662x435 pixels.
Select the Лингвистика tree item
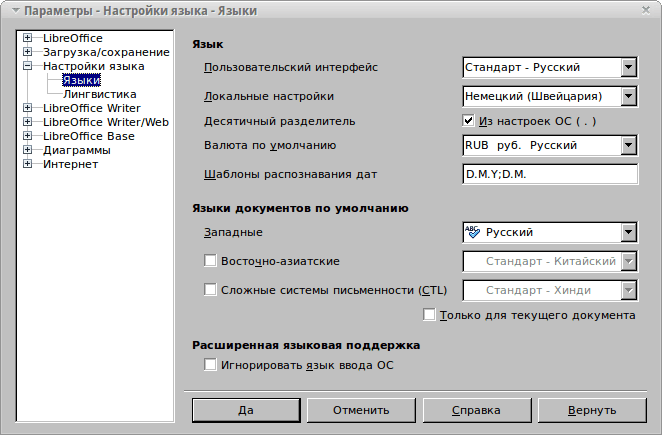[x=100, y=94]
